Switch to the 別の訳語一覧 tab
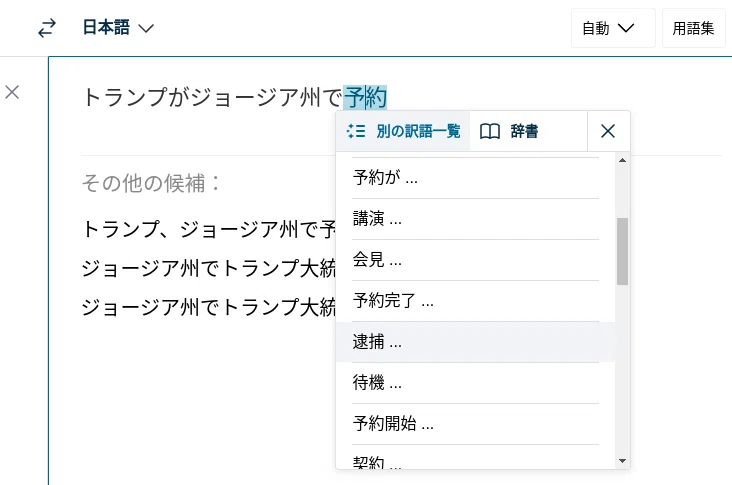This screenshot has width=732, height=485. point(403,131)
